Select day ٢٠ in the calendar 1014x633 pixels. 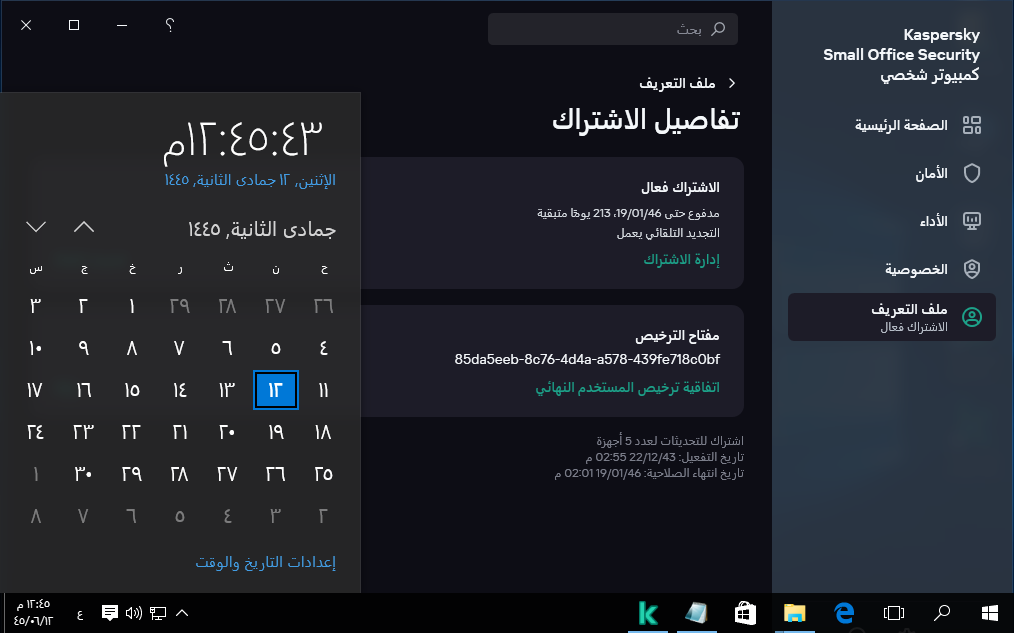tap(227, 432)
